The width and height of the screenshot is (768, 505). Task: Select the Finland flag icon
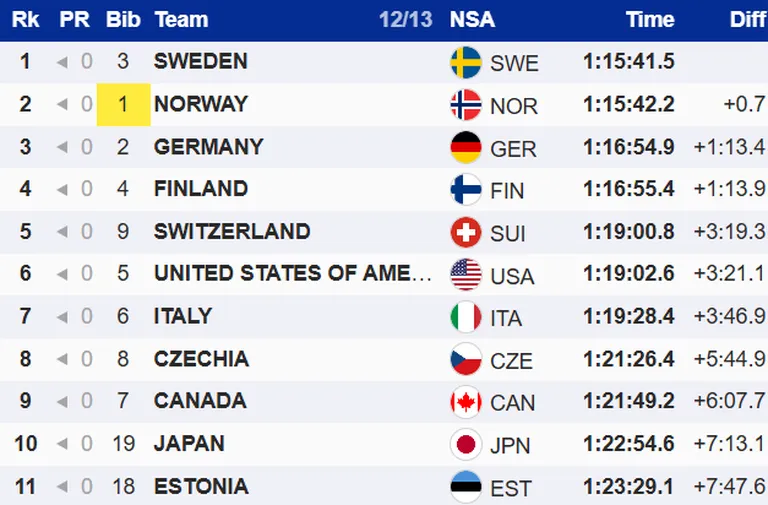coord(465,190)
